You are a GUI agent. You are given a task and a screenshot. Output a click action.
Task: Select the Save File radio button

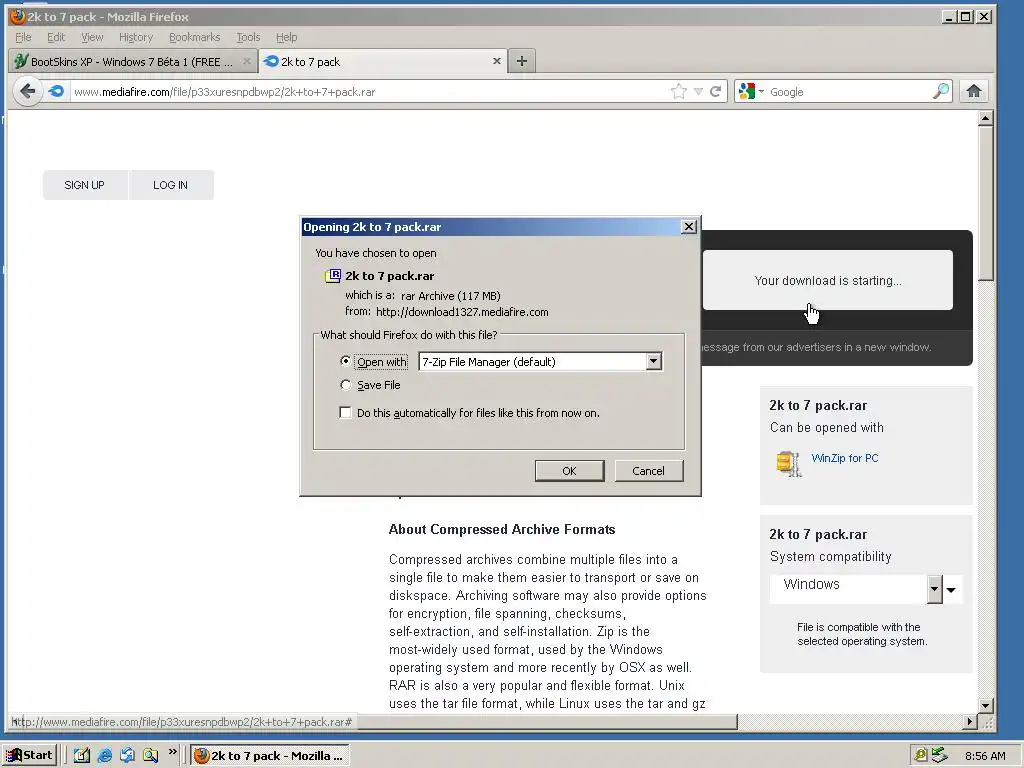pos(345,385)
